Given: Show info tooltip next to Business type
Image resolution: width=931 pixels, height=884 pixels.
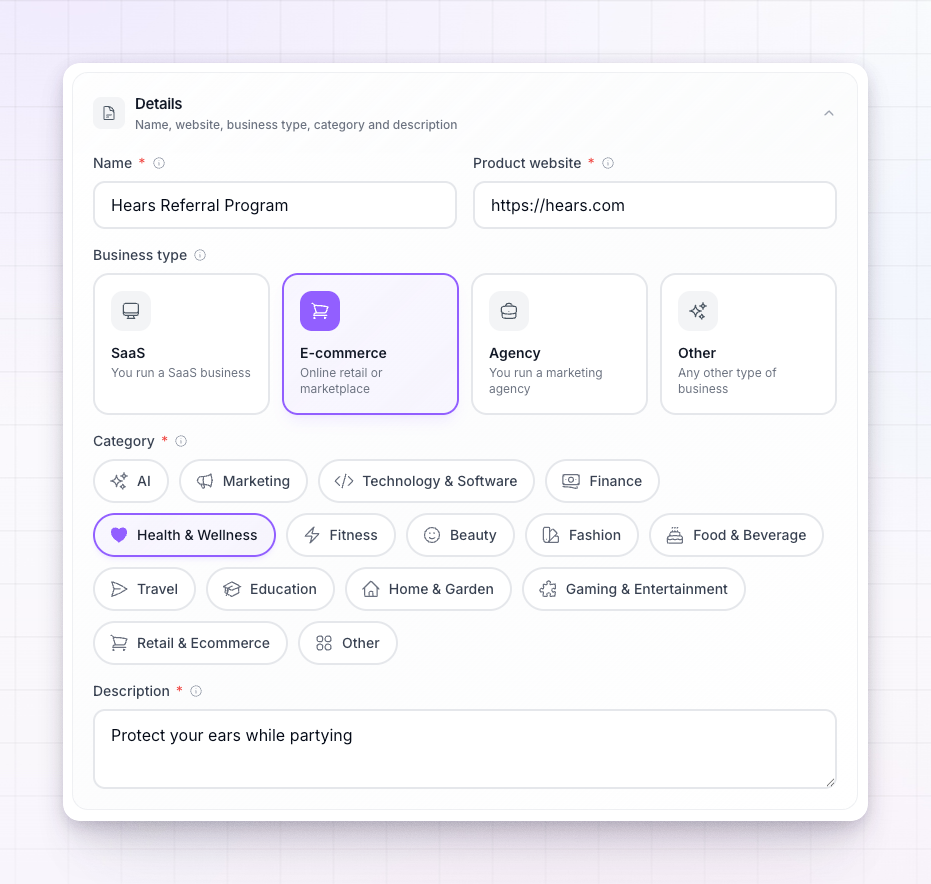Looking at the screenshot, I should pos(200,255).
